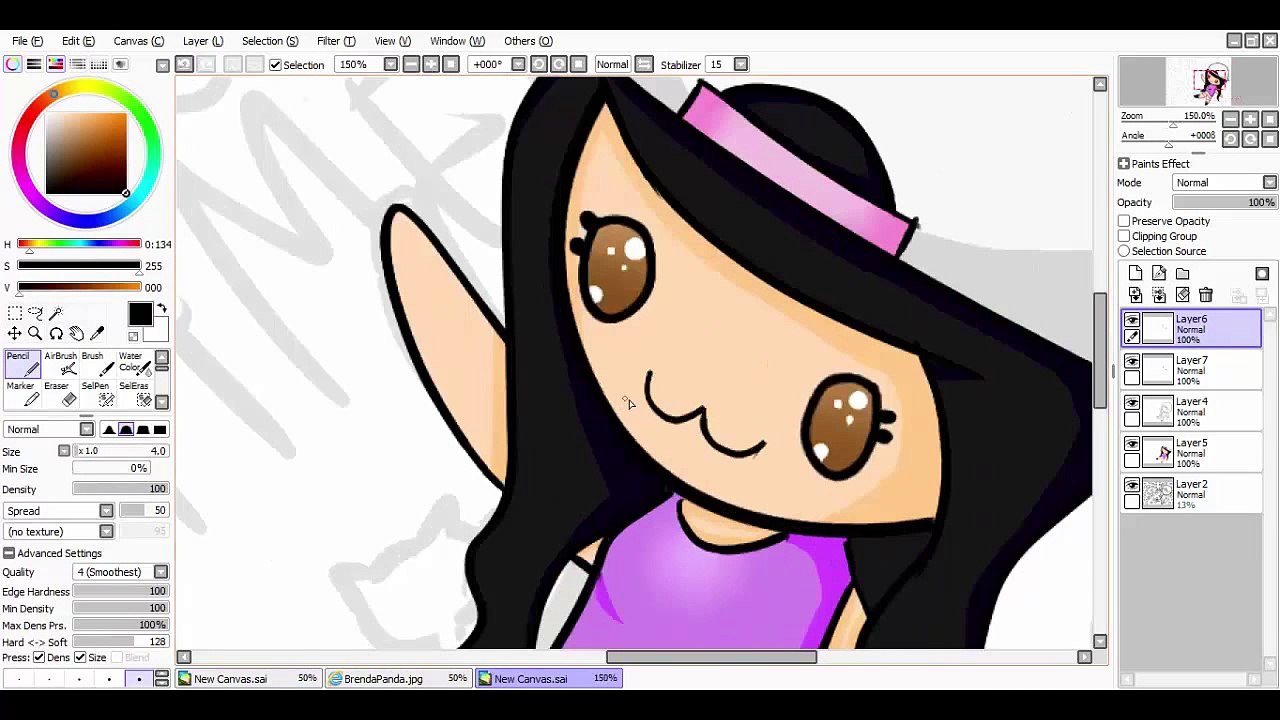This screenshot has height=720, width=1280.
Task: Select the zoom magnifier tool
Action: (35, 334)
